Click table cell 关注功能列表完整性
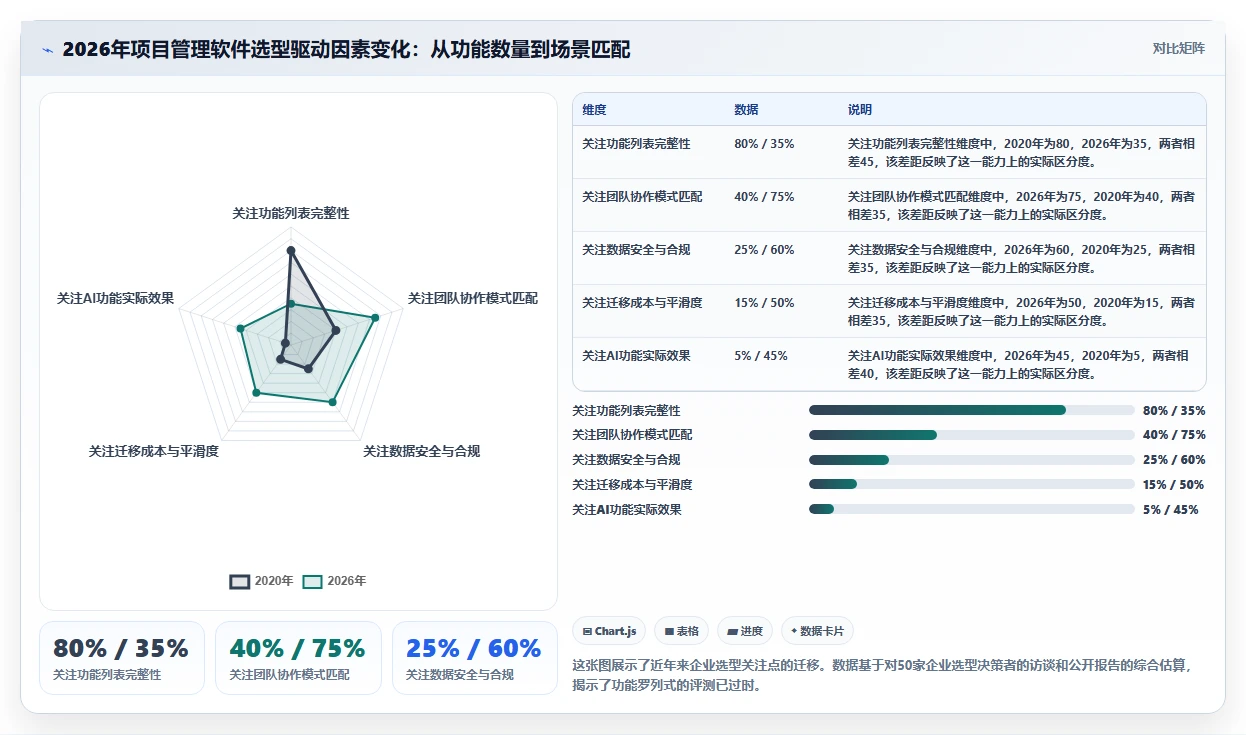The height and width of the screenshot is (735, 1246). click(x=636, y=144)
